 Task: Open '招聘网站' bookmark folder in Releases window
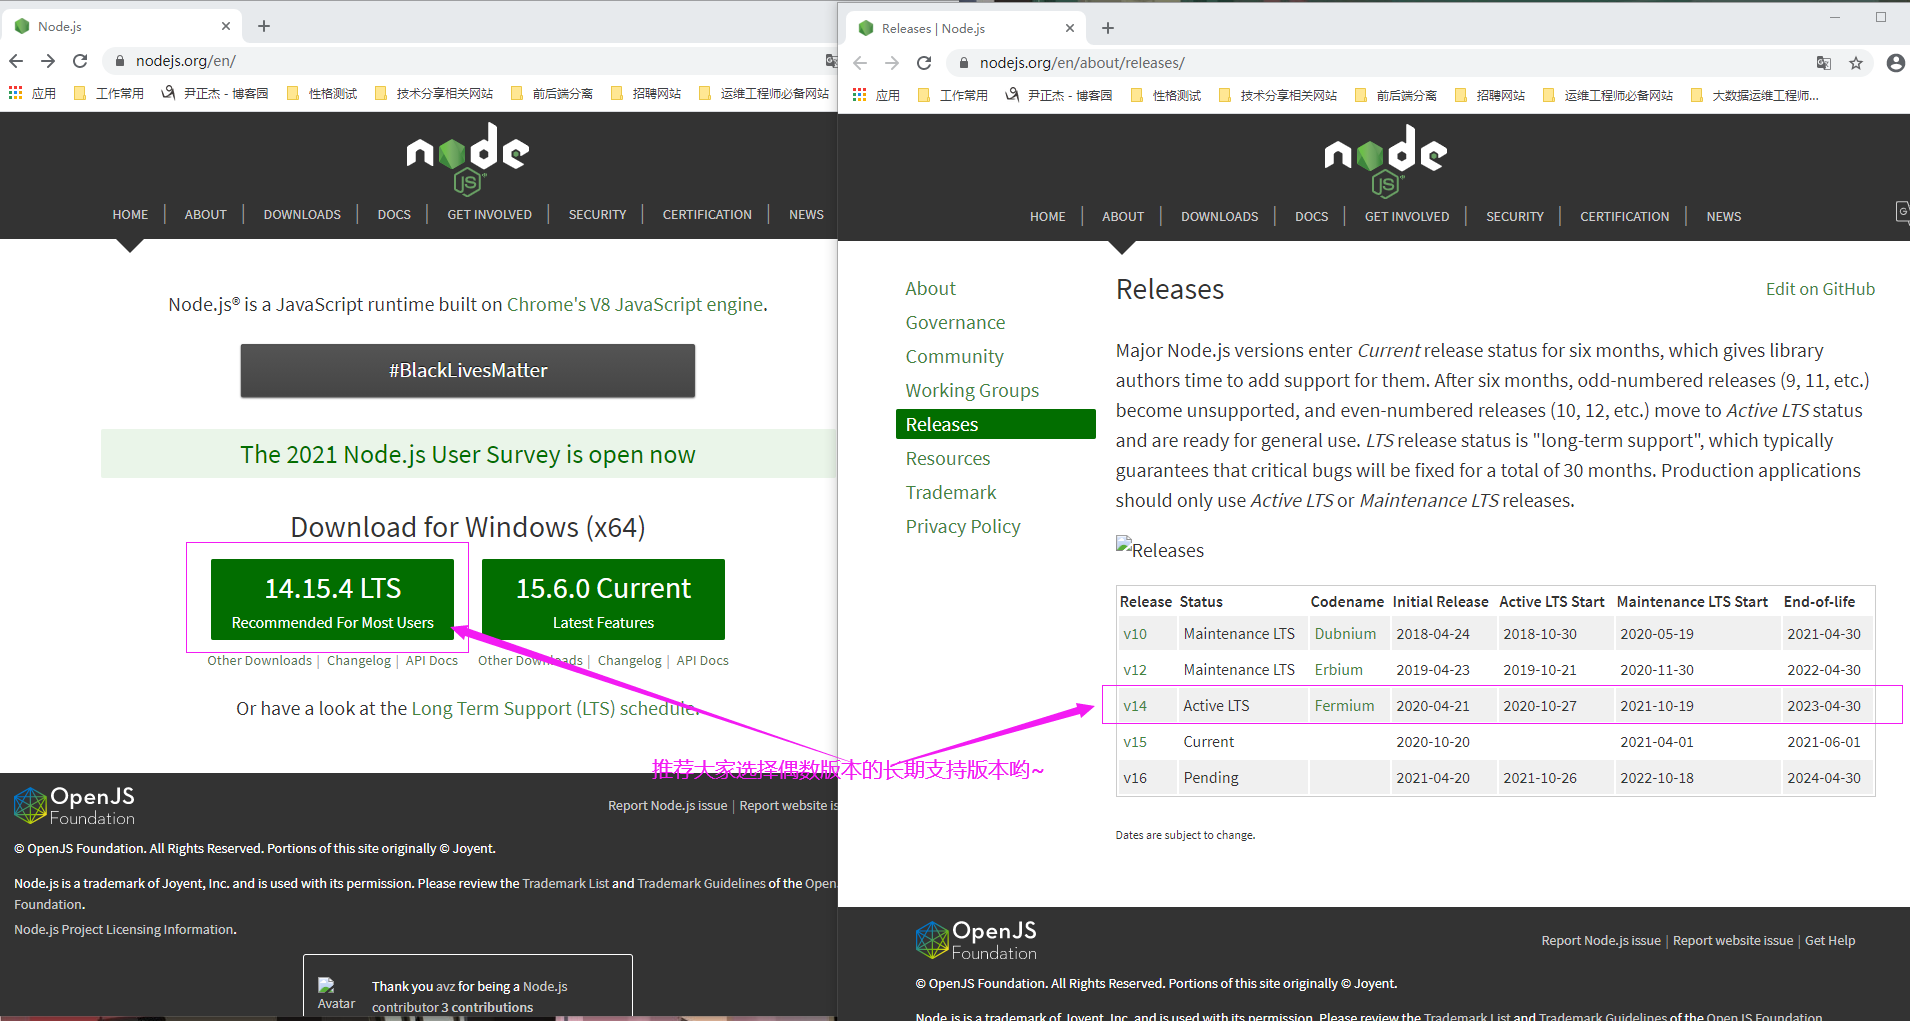[1490, 95]
